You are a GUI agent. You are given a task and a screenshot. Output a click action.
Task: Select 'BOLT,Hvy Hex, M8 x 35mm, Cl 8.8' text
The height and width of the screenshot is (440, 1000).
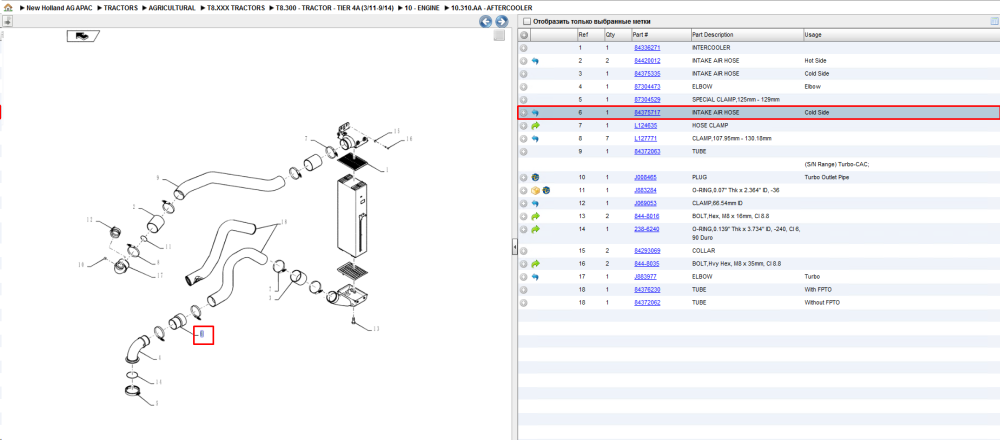click(x=737, y=263)
